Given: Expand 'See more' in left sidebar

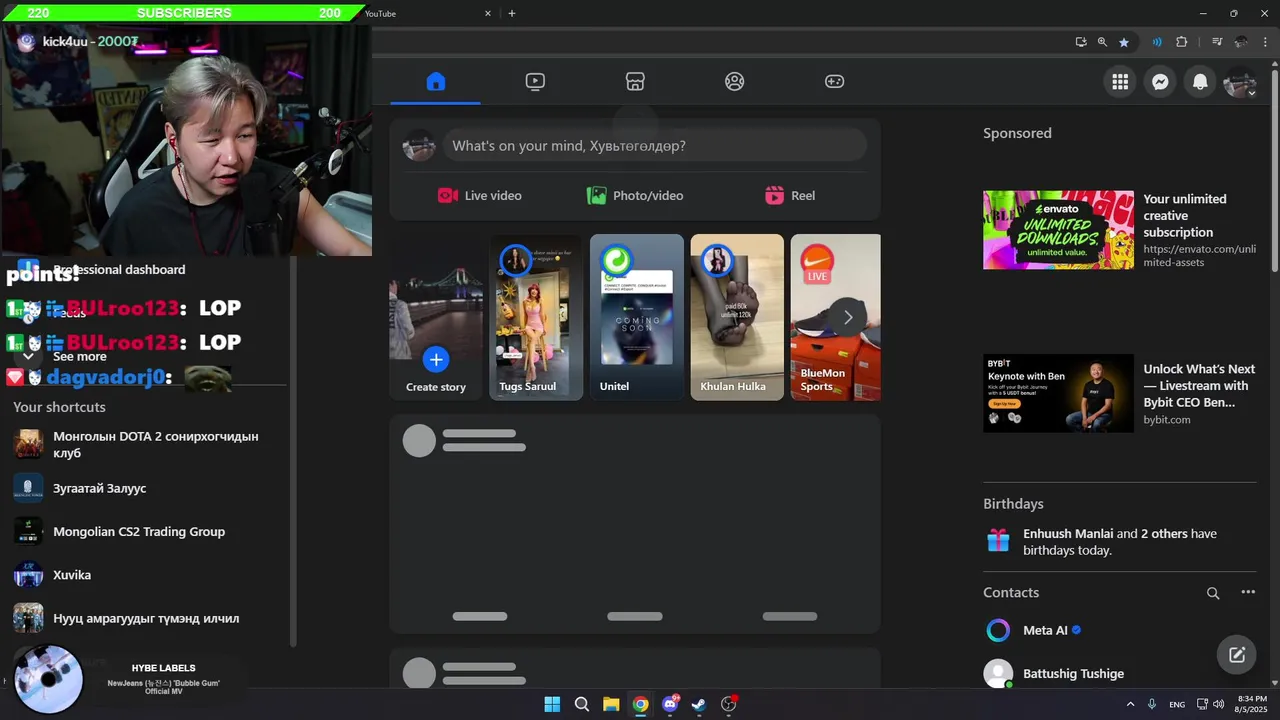Looking at the screenshot, I should pos(79,357).
